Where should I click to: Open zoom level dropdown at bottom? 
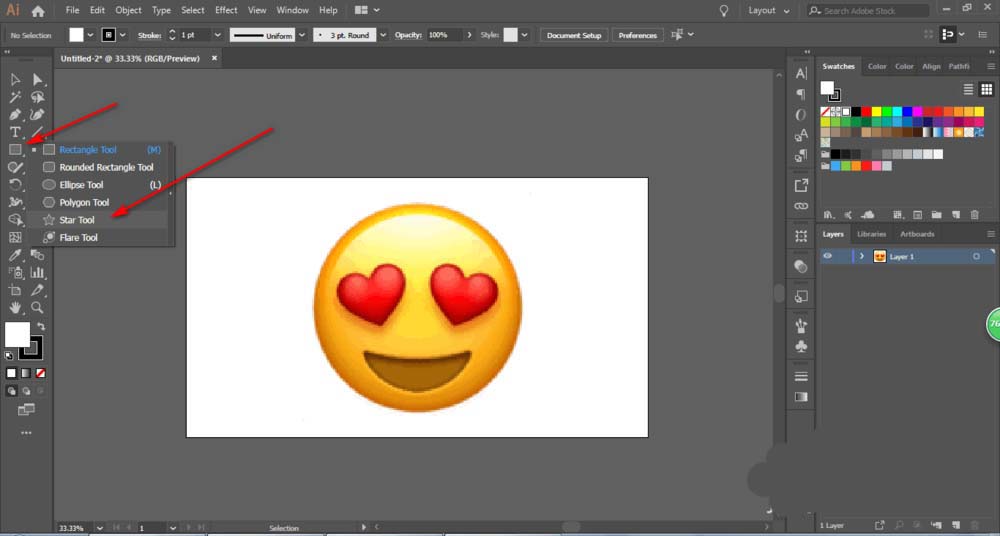[x=99, y=528]
